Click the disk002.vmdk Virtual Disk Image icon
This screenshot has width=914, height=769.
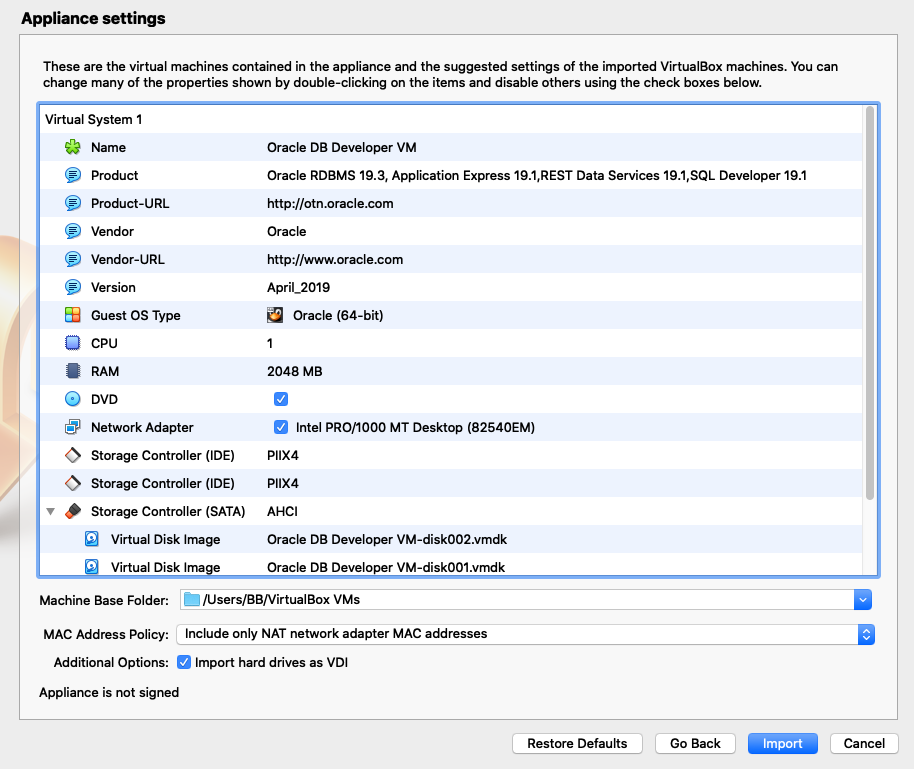point(92,539)
